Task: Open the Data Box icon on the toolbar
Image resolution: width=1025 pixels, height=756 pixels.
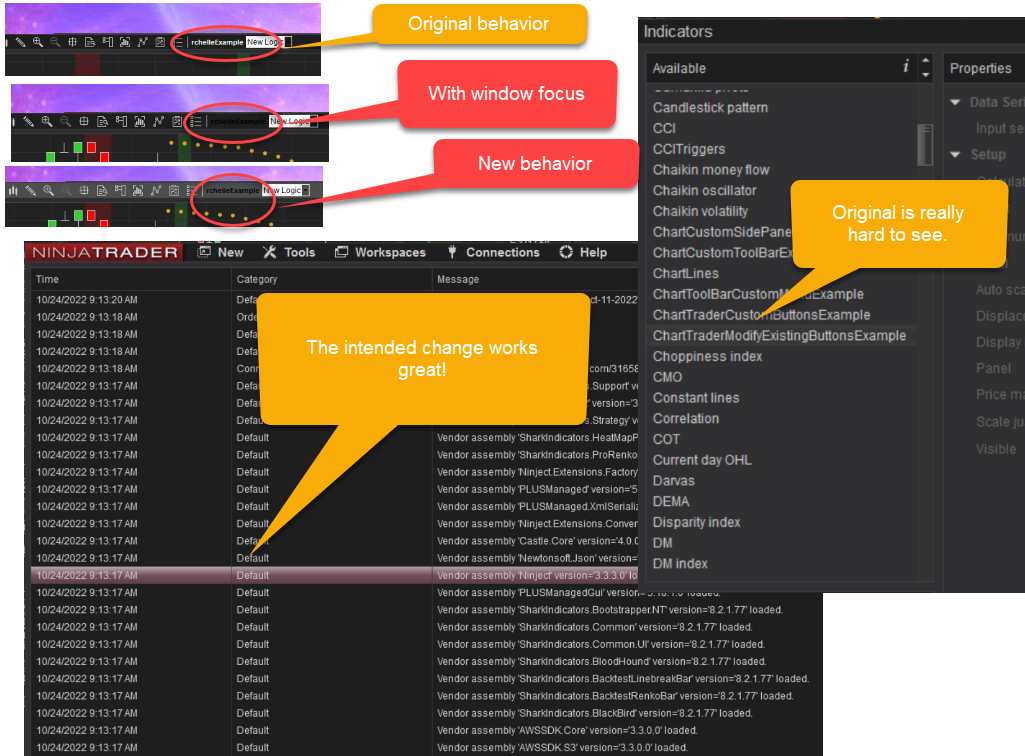Action: [x=101, y=189]
